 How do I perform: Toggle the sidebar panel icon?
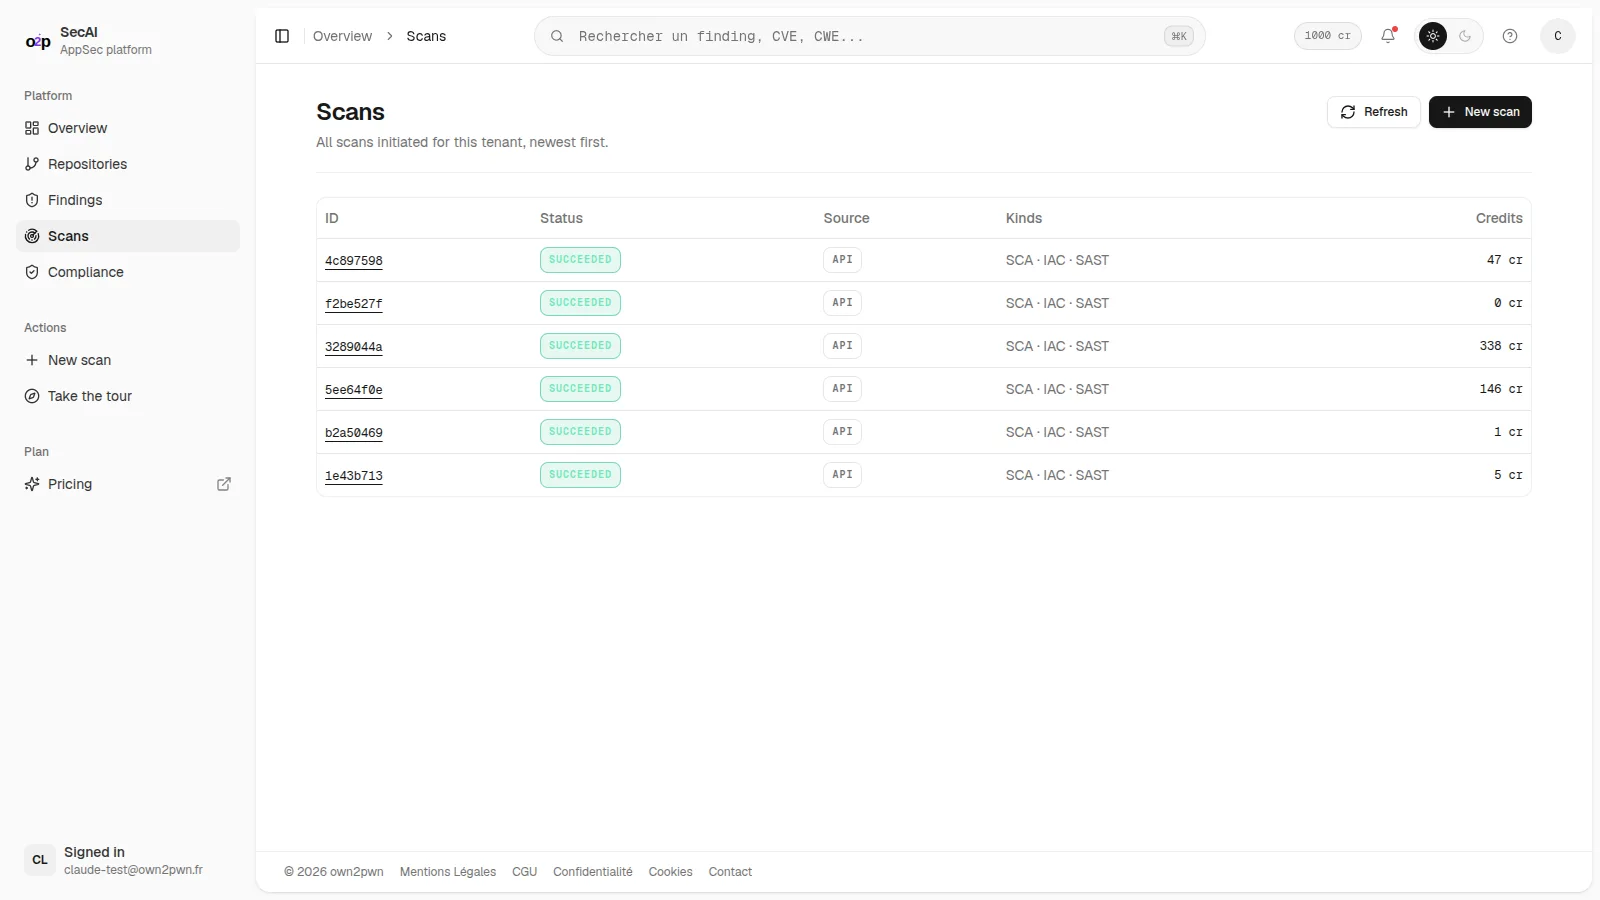click(282, 36)
